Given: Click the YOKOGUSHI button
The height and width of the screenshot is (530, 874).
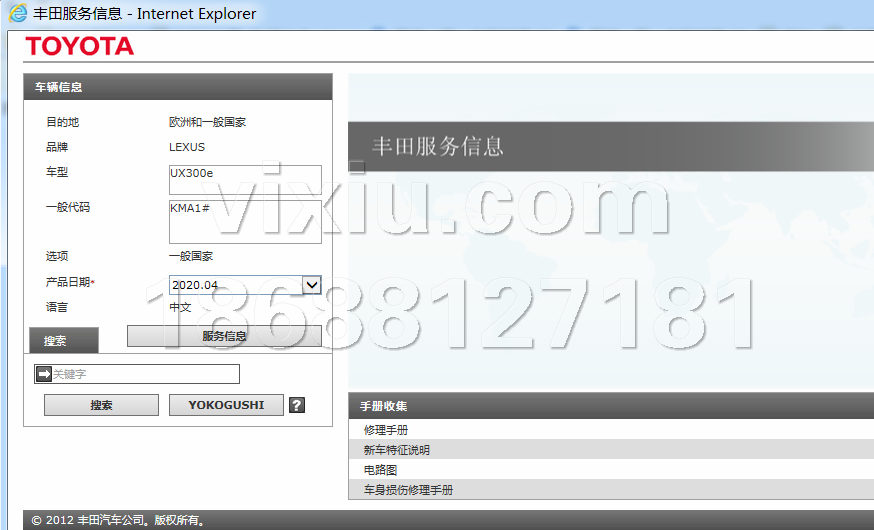Looking at the screenshot, I should 226,405.
